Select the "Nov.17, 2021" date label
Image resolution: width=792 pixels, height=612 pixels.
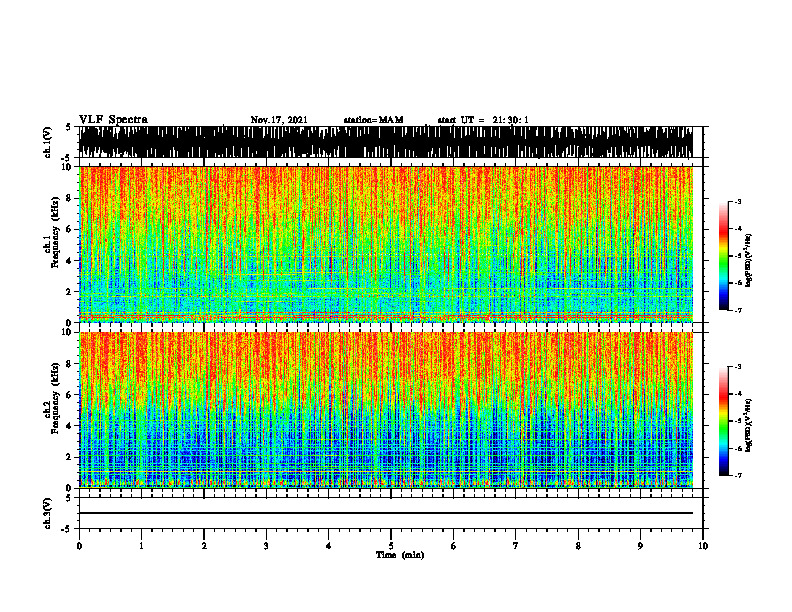279,120
